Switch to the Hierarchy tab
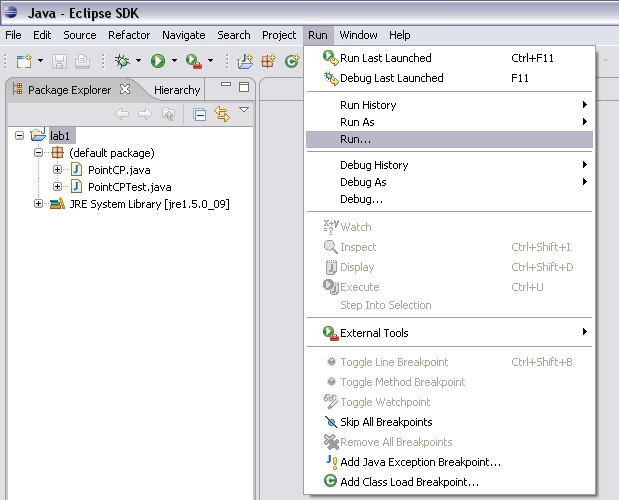The height and width of the screenshot is (500, 619). [x=177, y=90]
